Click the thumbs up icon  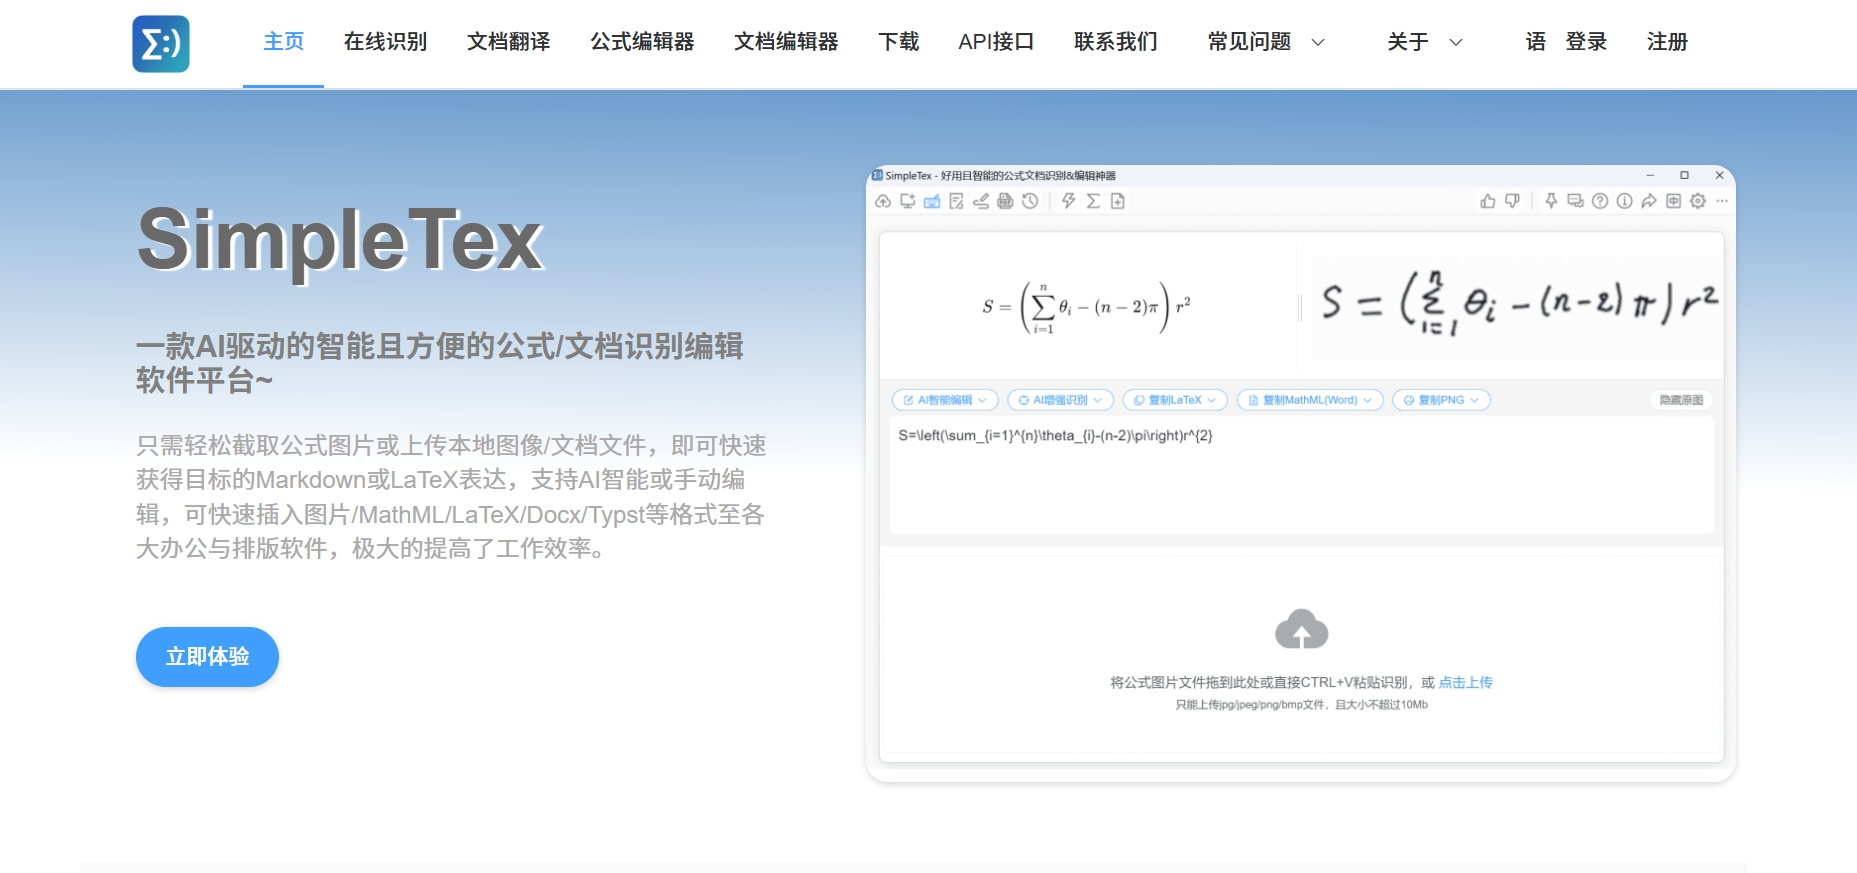tap(1488, 201)
